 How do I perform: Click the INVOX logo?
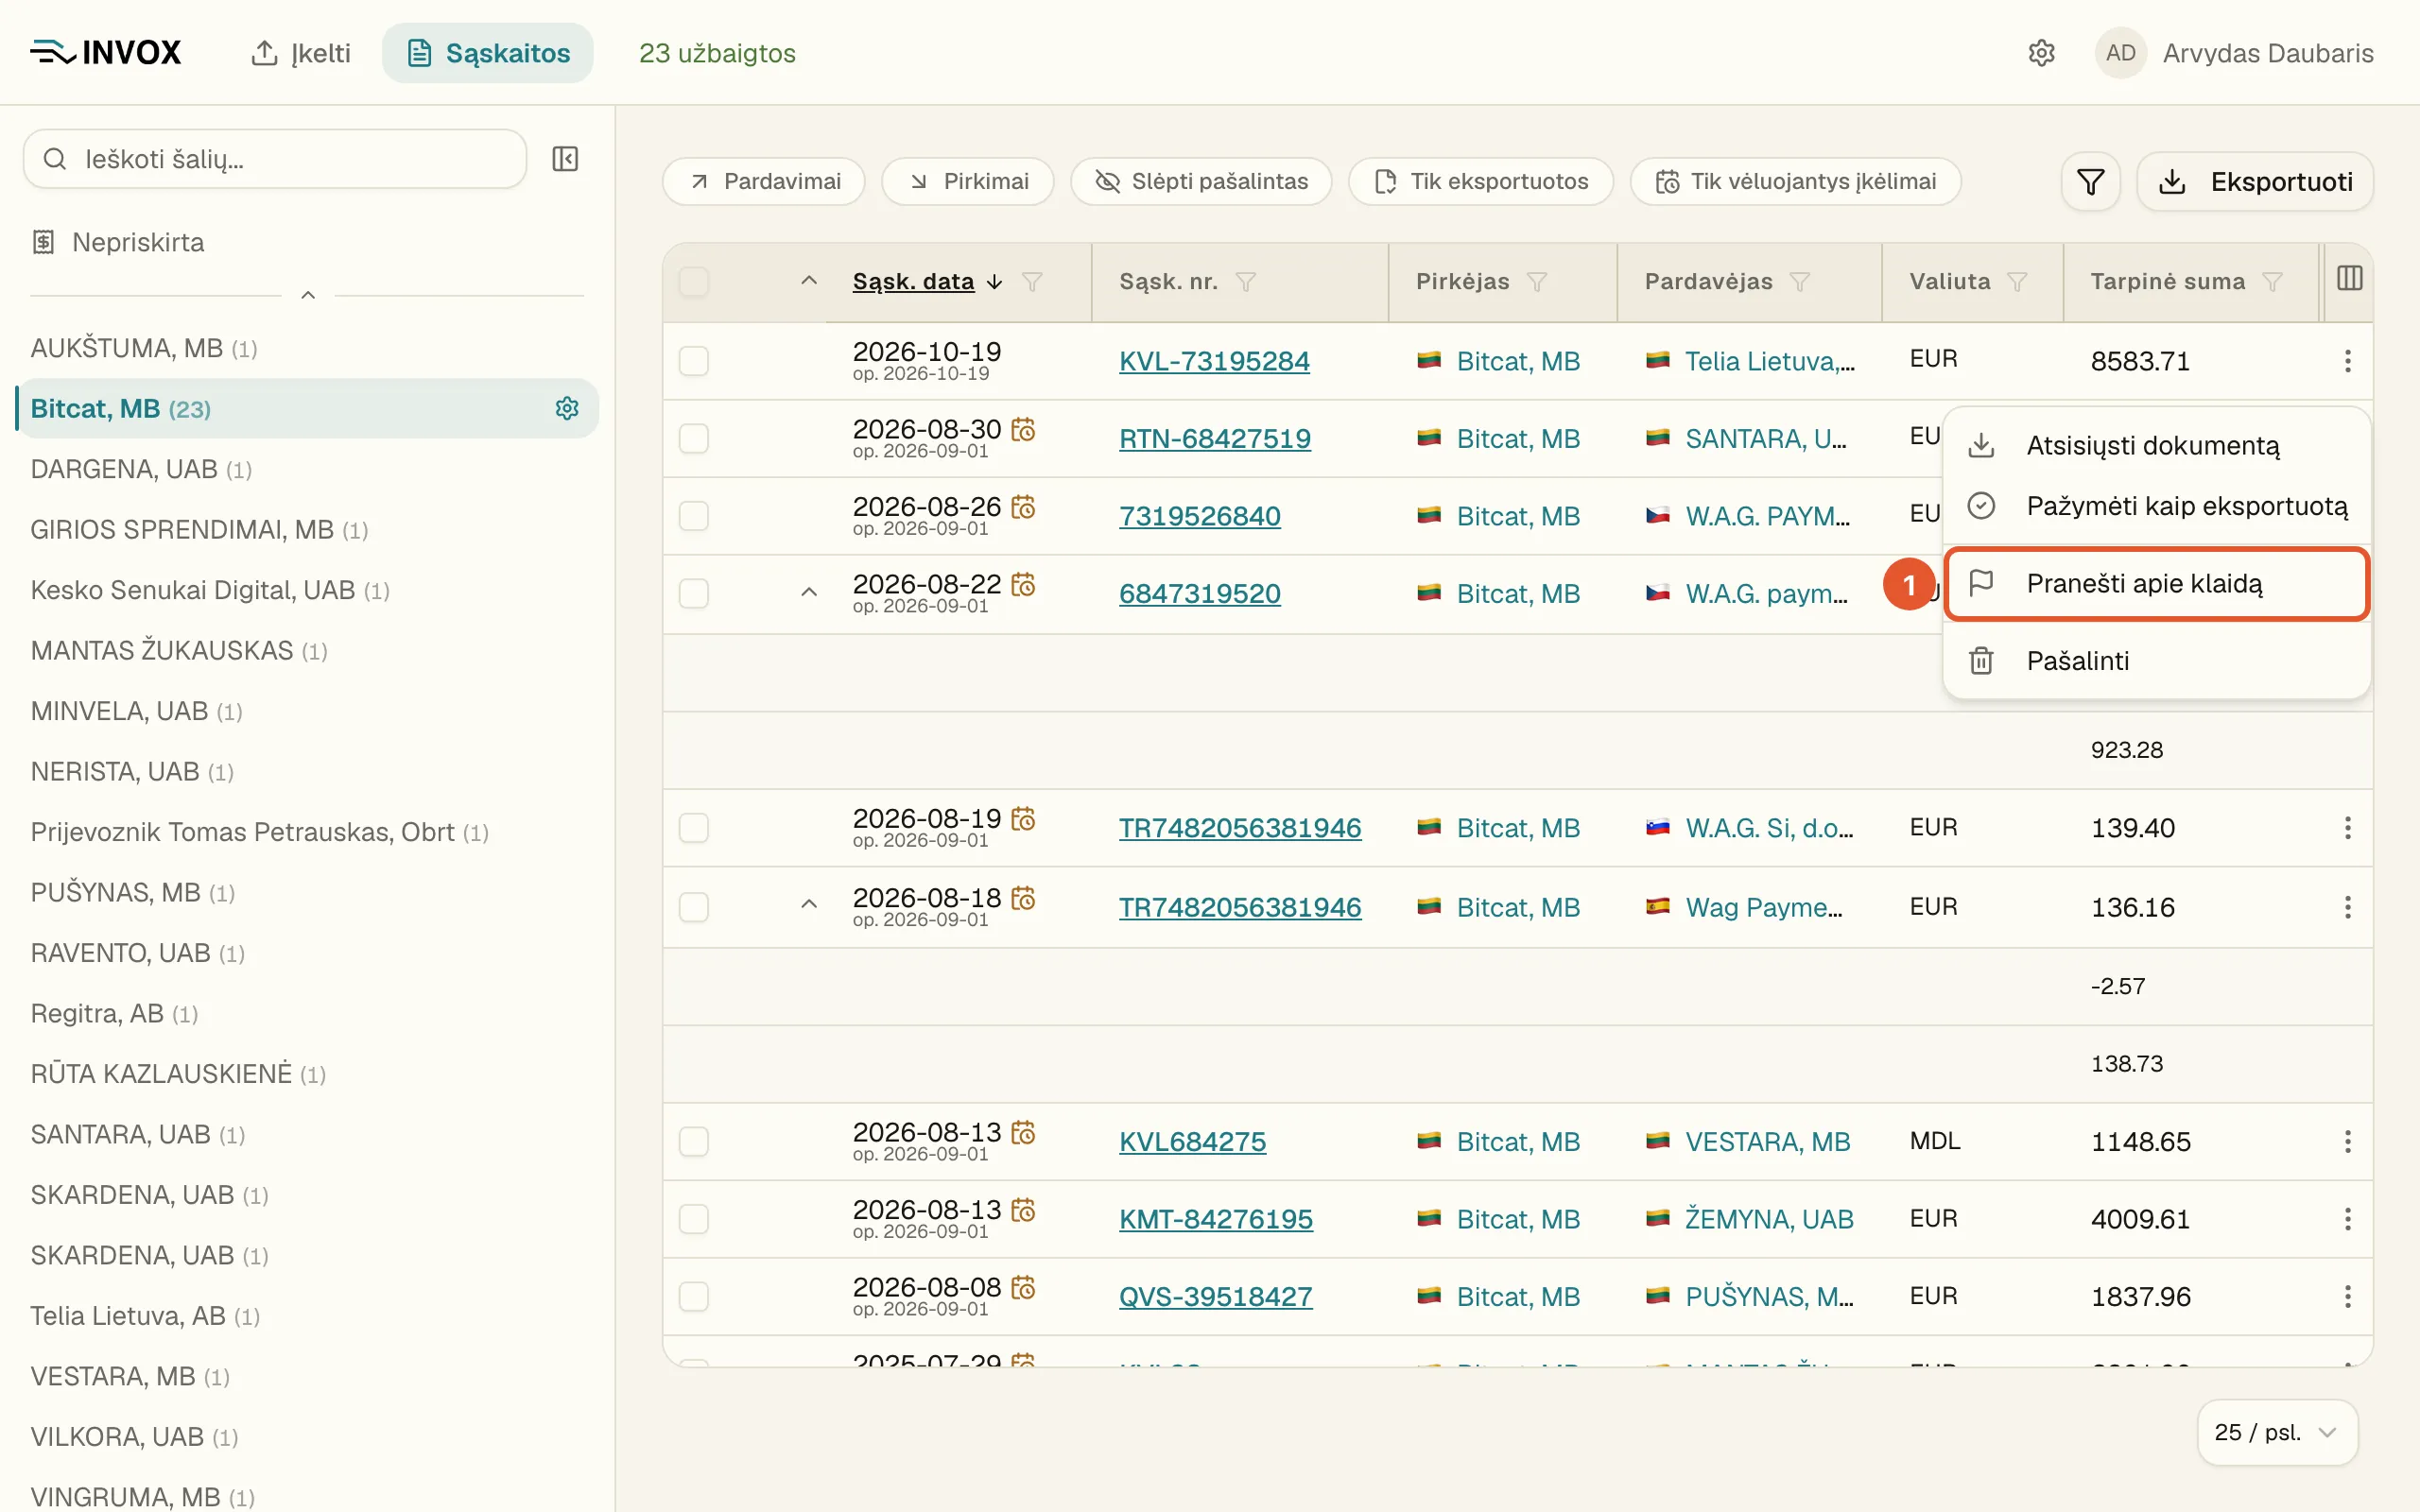[x=105, y=52]
